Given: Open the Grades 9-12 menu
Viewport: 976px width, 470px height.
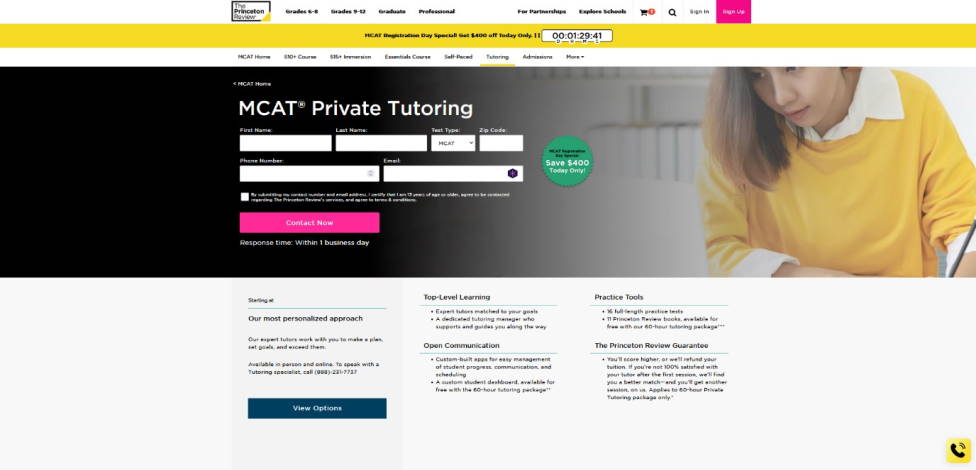Looking at the screenshot, I should click(348, 11).
